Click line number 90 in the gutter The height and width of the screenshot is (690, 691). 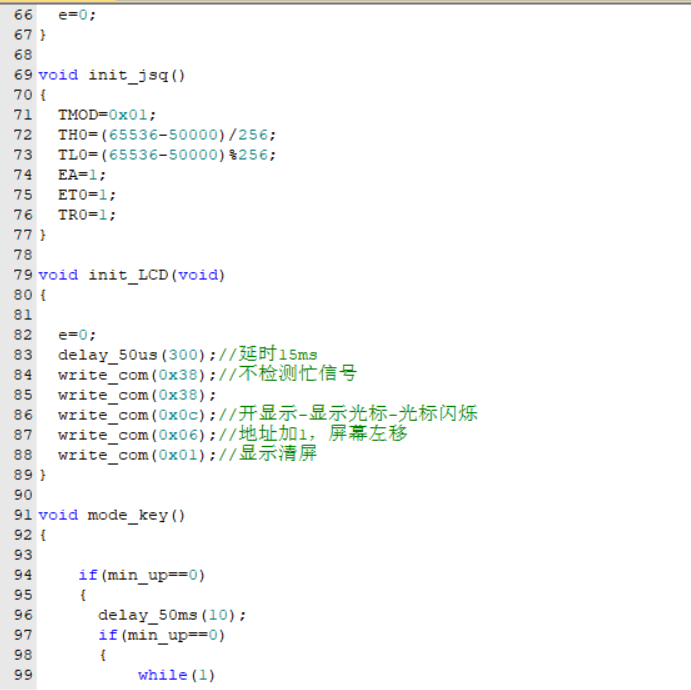(x=23, y=495)
